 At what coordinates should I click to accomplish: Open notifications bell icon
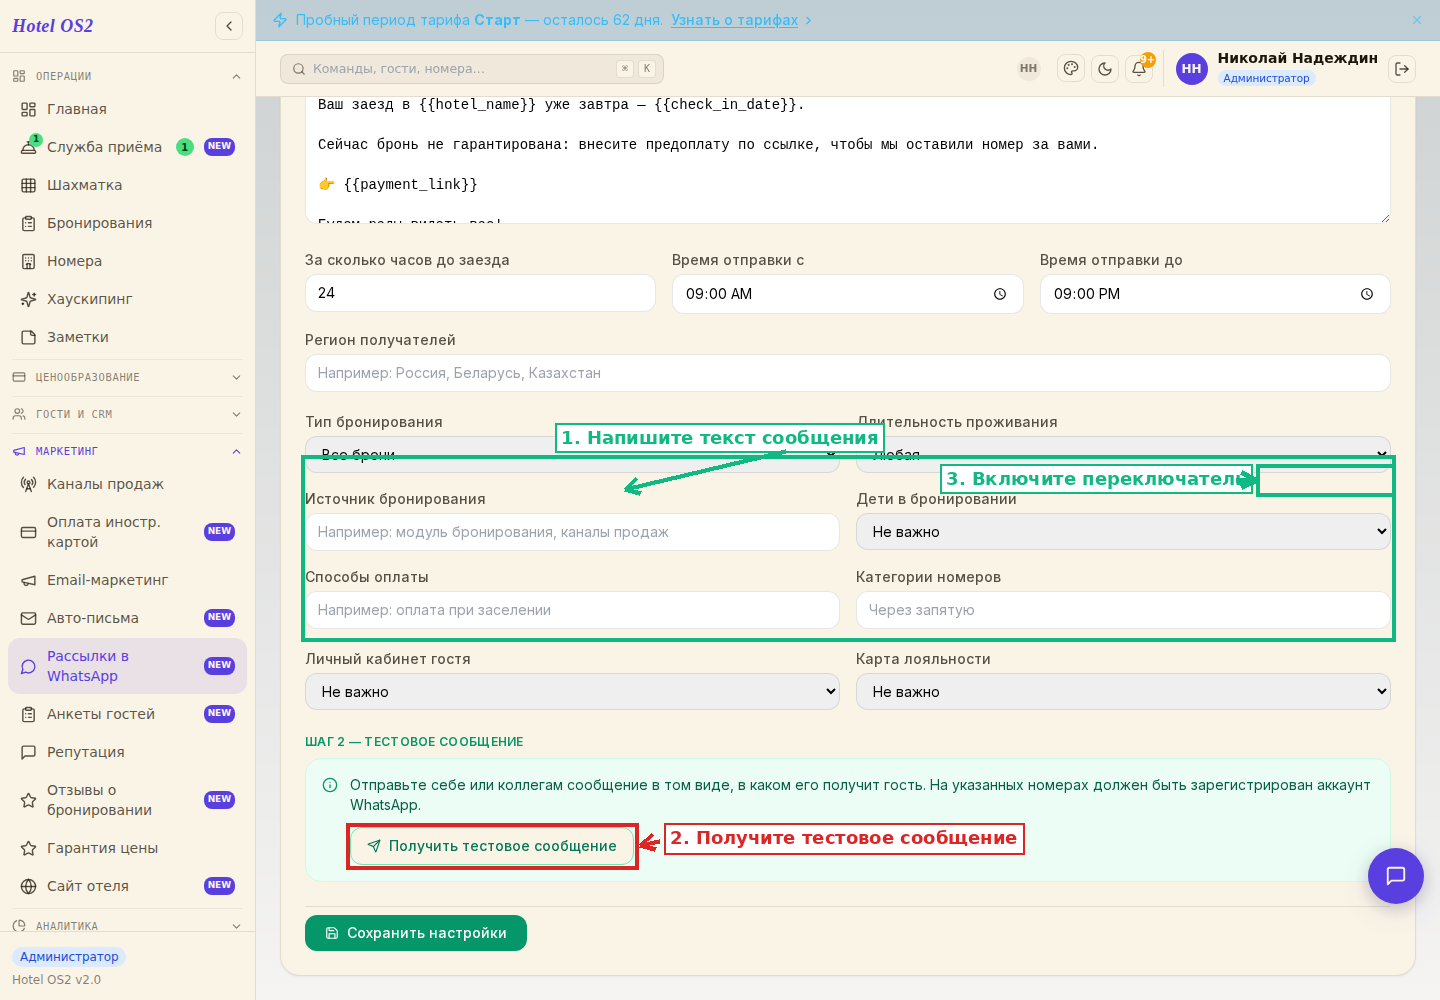pos(1139,69)
